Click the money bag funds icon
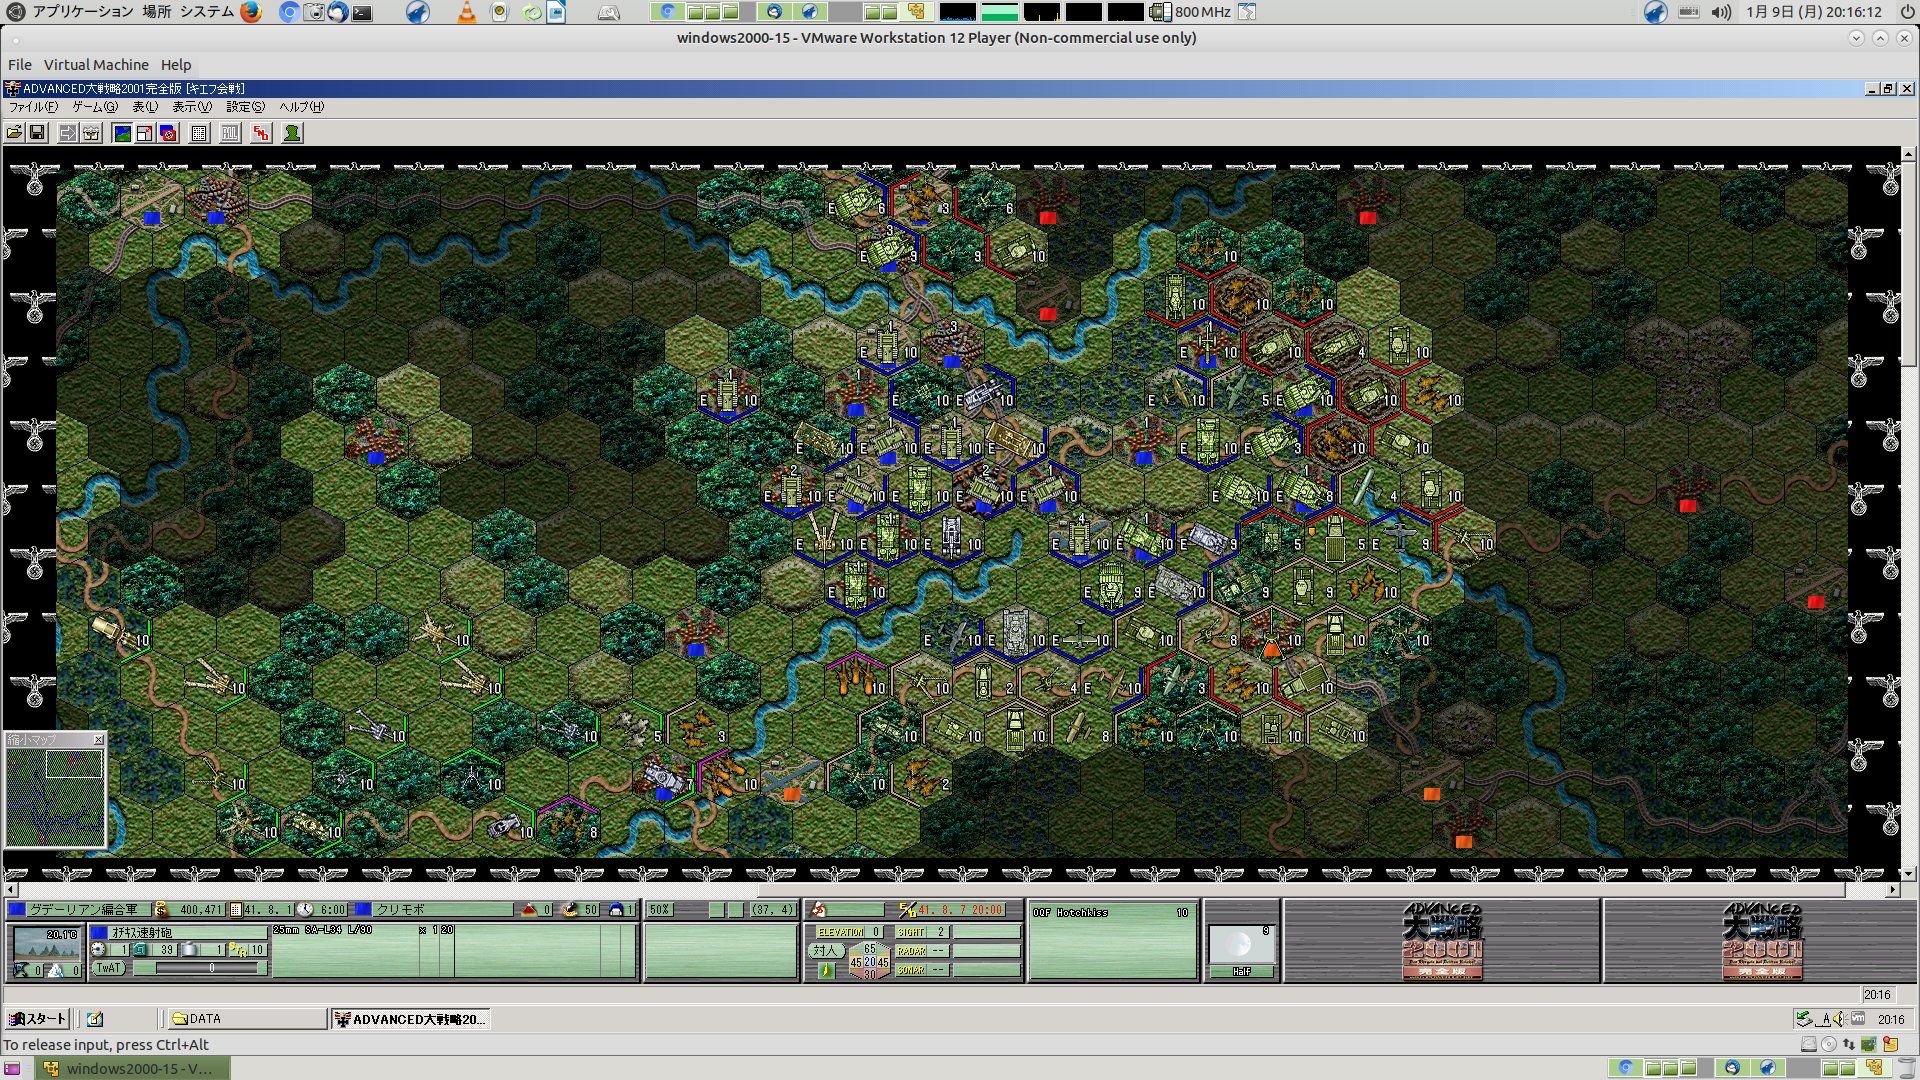The width and height of the screenshot is (1920, 1080). tap(161, 910)
